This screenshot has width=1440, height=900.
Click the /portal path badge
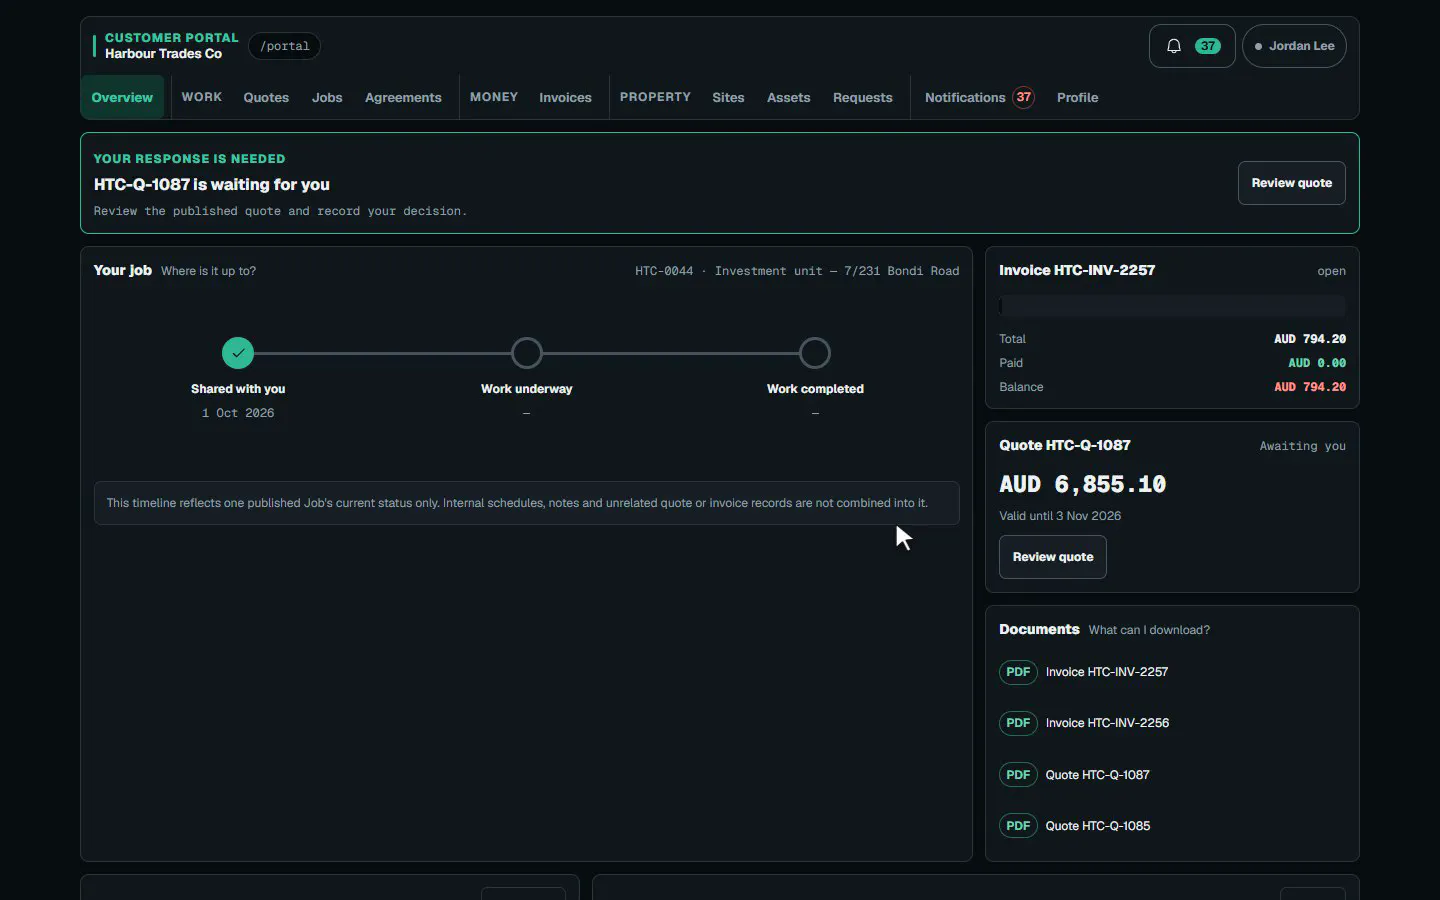[x=285, y=46]
